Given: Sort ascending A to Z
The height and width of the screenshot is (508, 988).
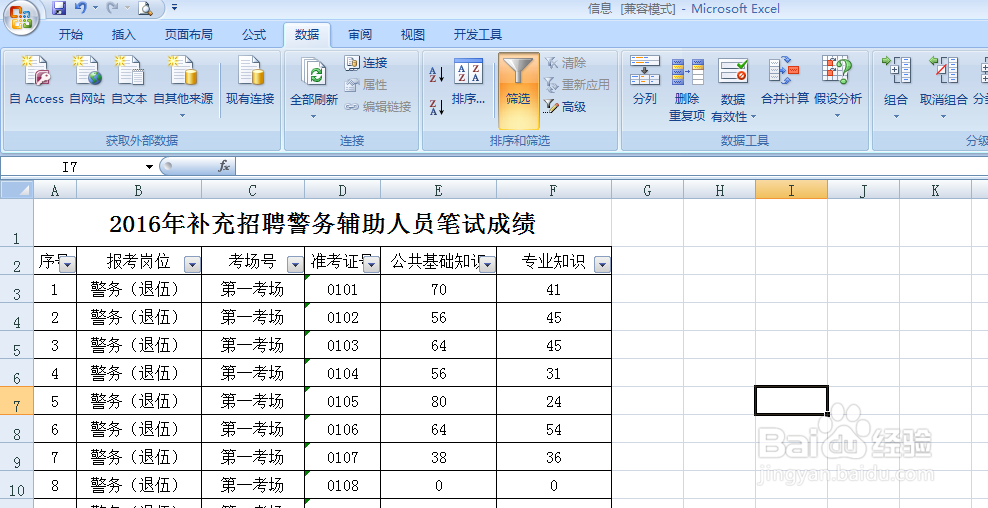Looking at the screenshot, I should point(437,74).
